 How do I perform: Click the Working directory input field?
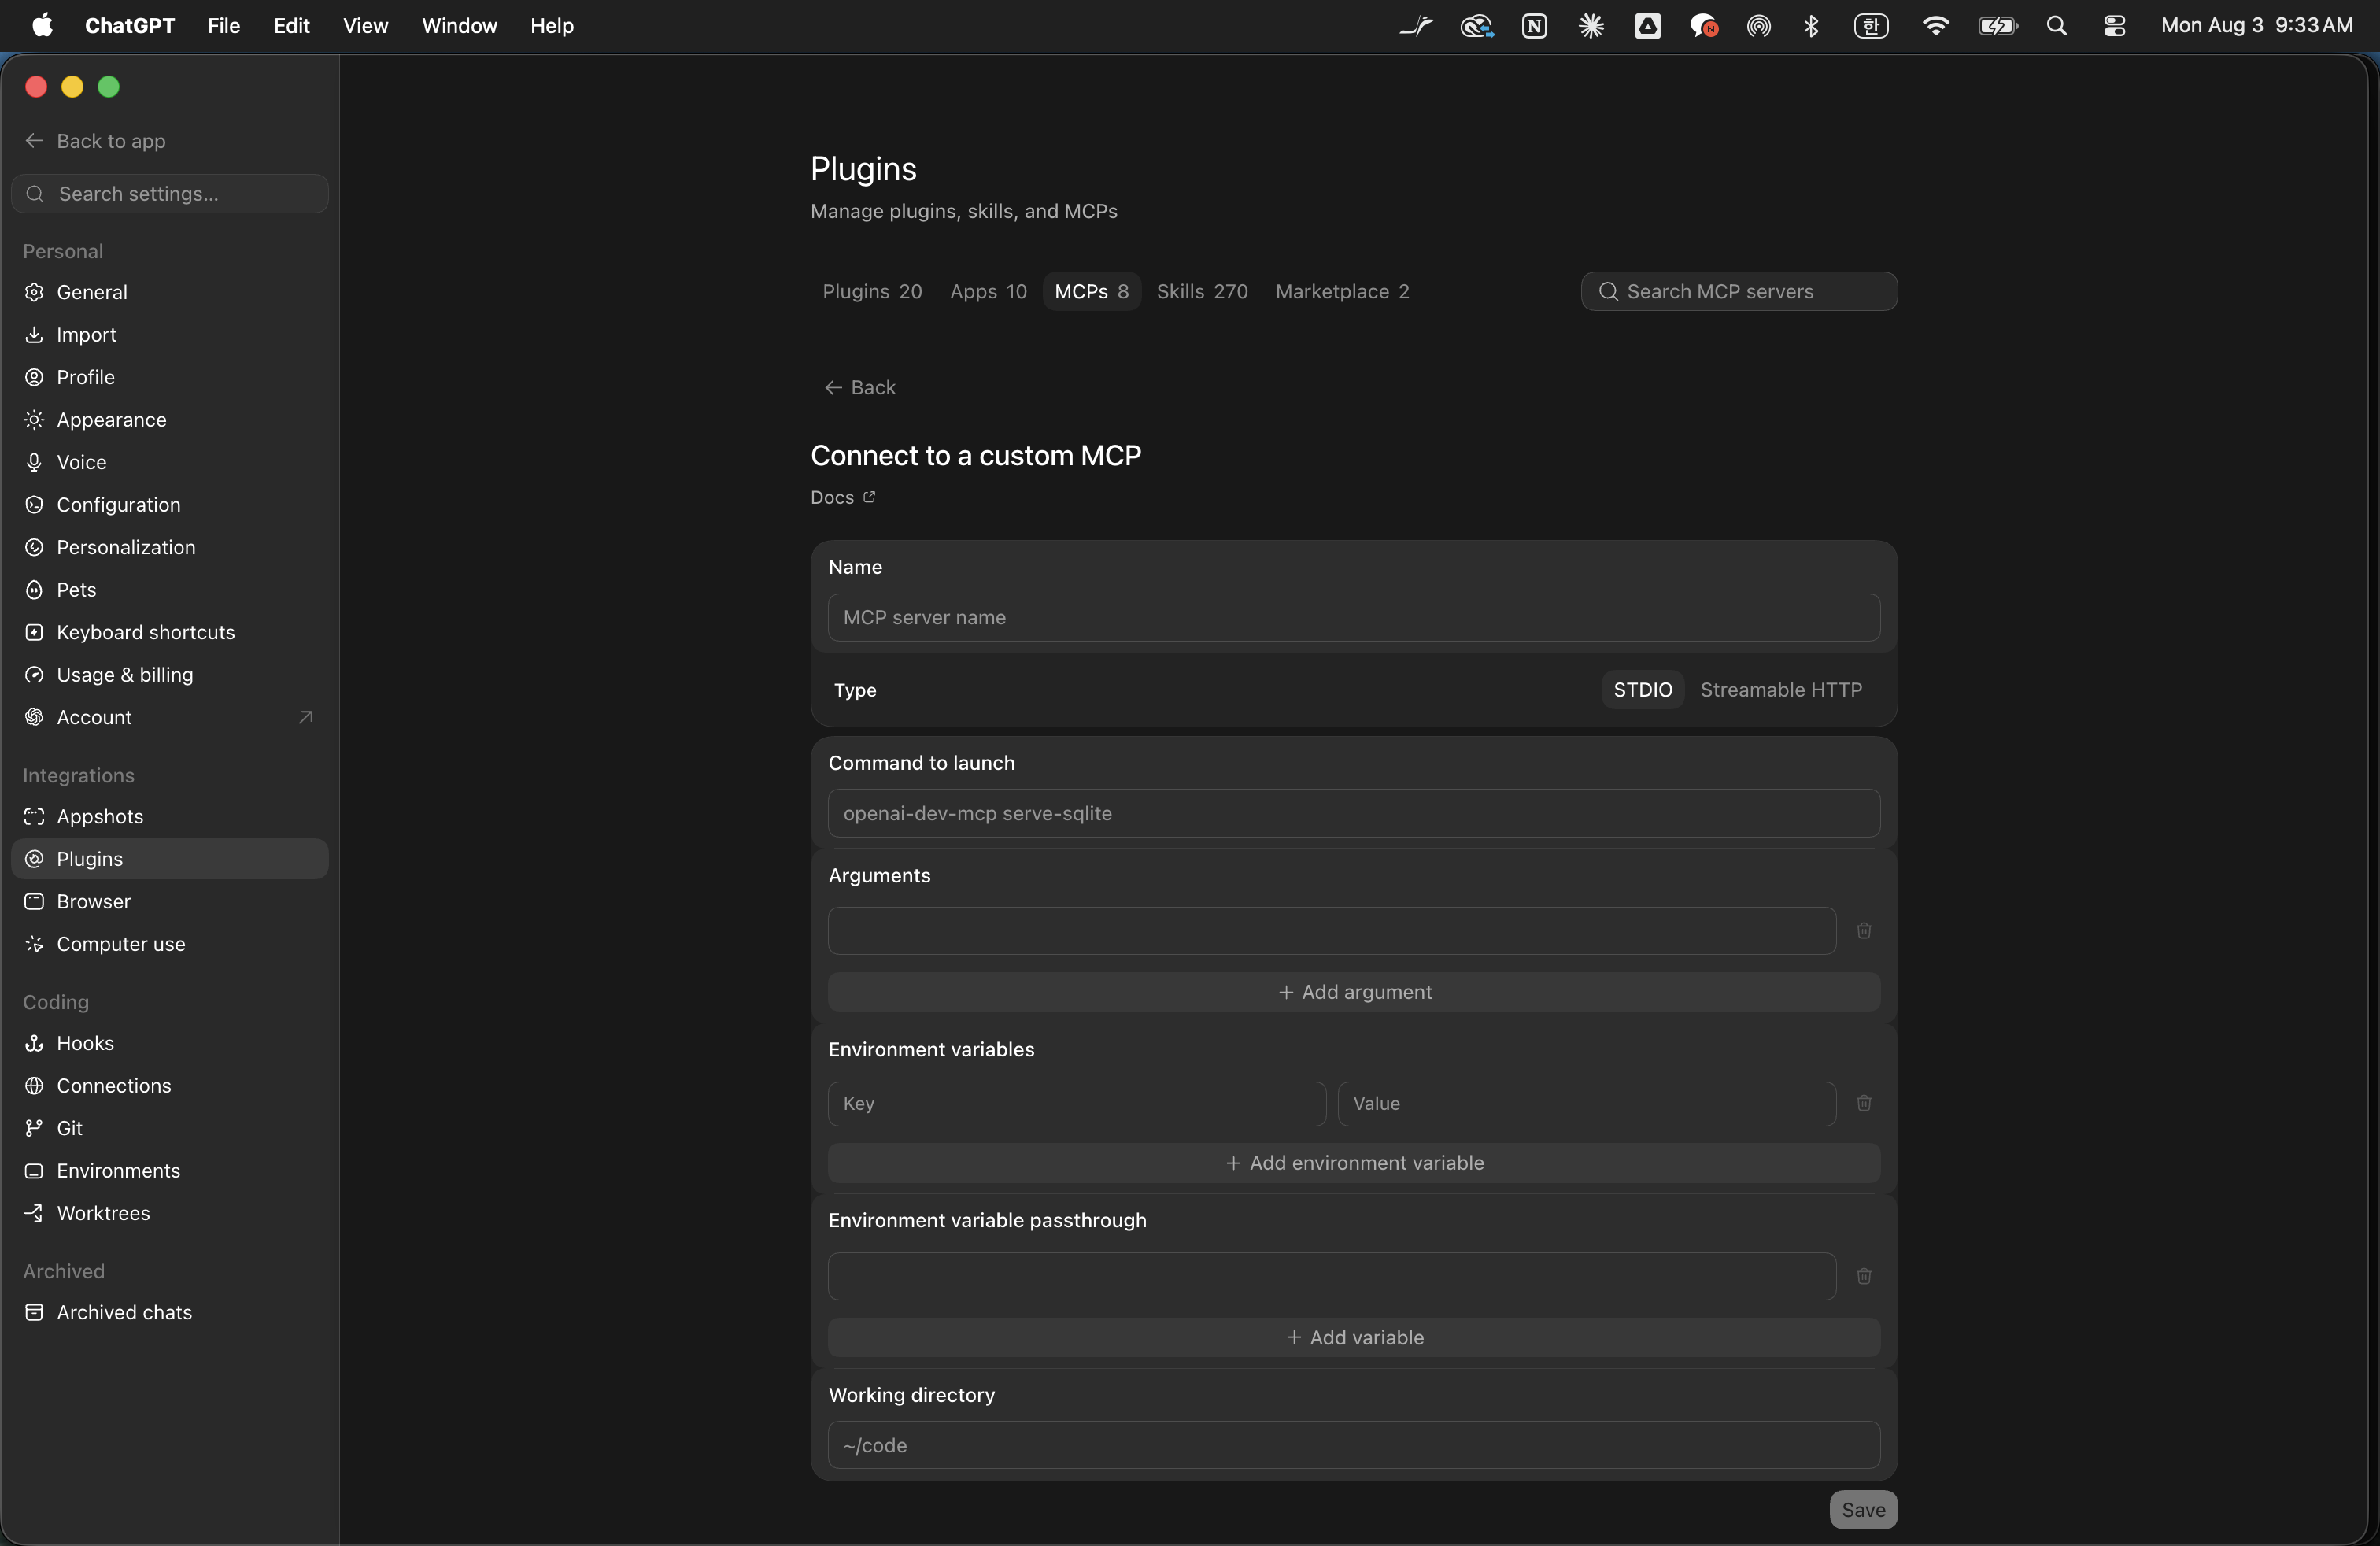(1354, 1445)
